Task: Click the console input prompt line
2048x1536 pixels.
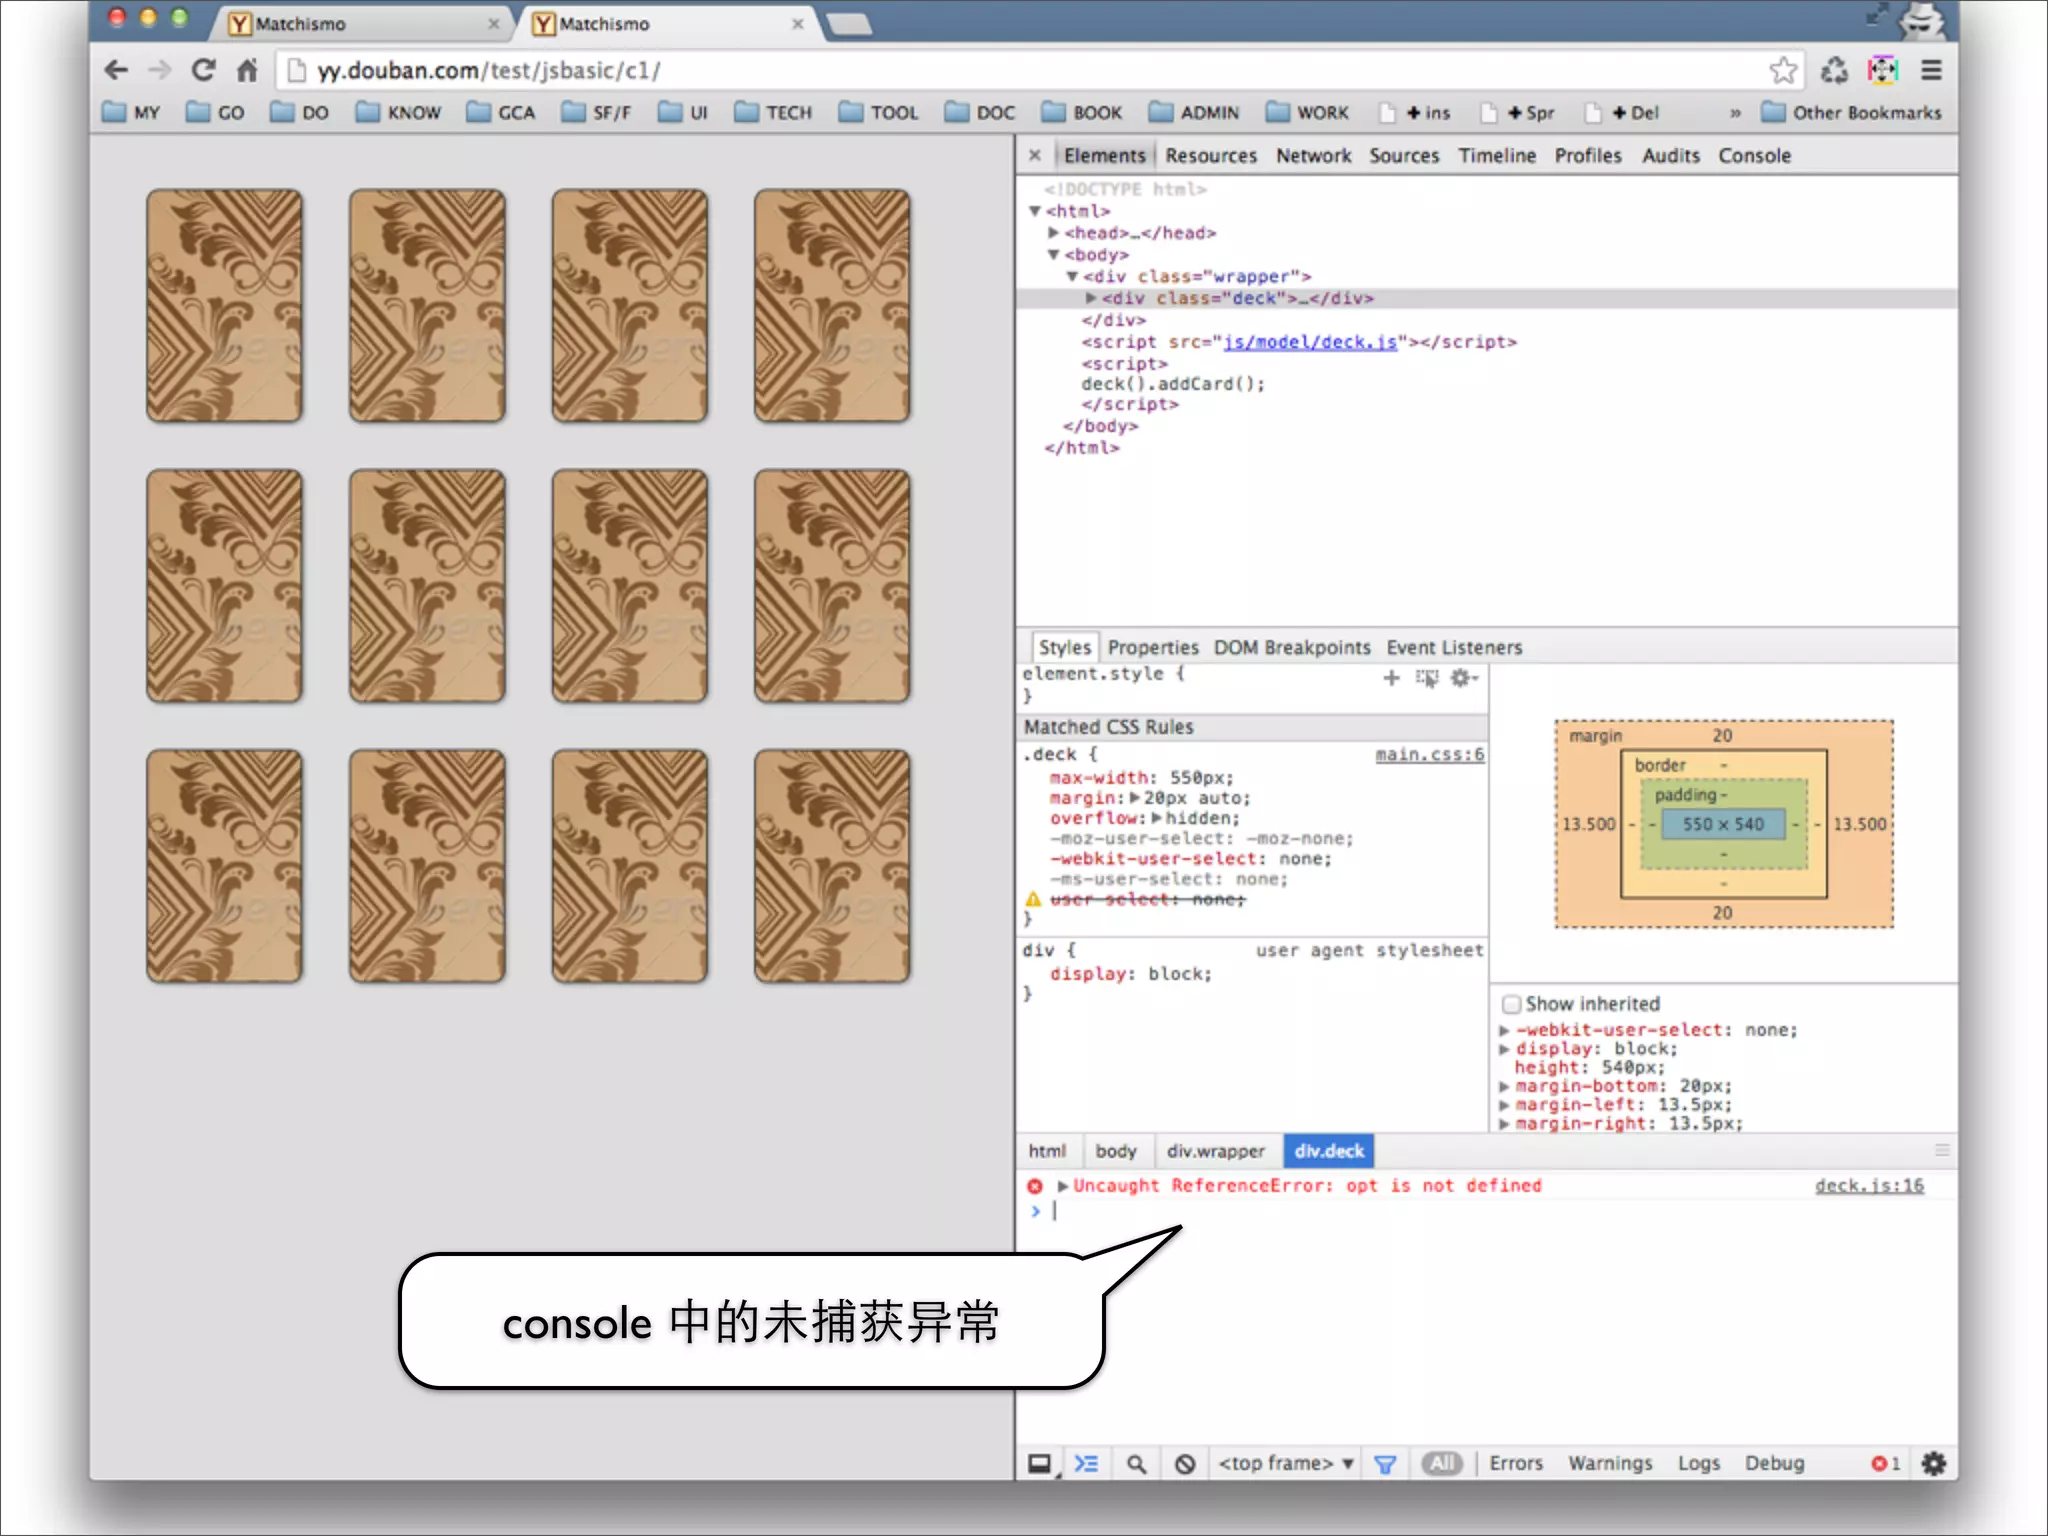Action: [1486, 1211]
